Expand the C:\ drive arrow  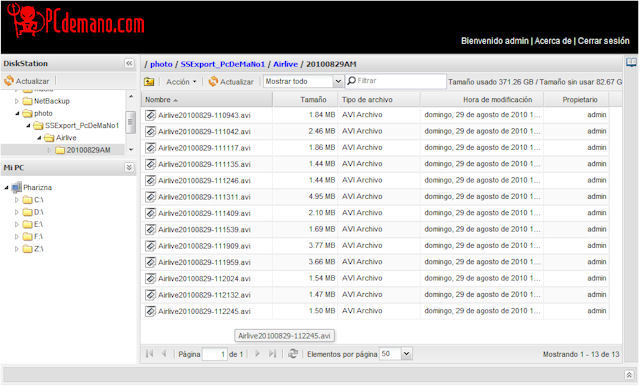pyautogui.click(x=17, y=200)
